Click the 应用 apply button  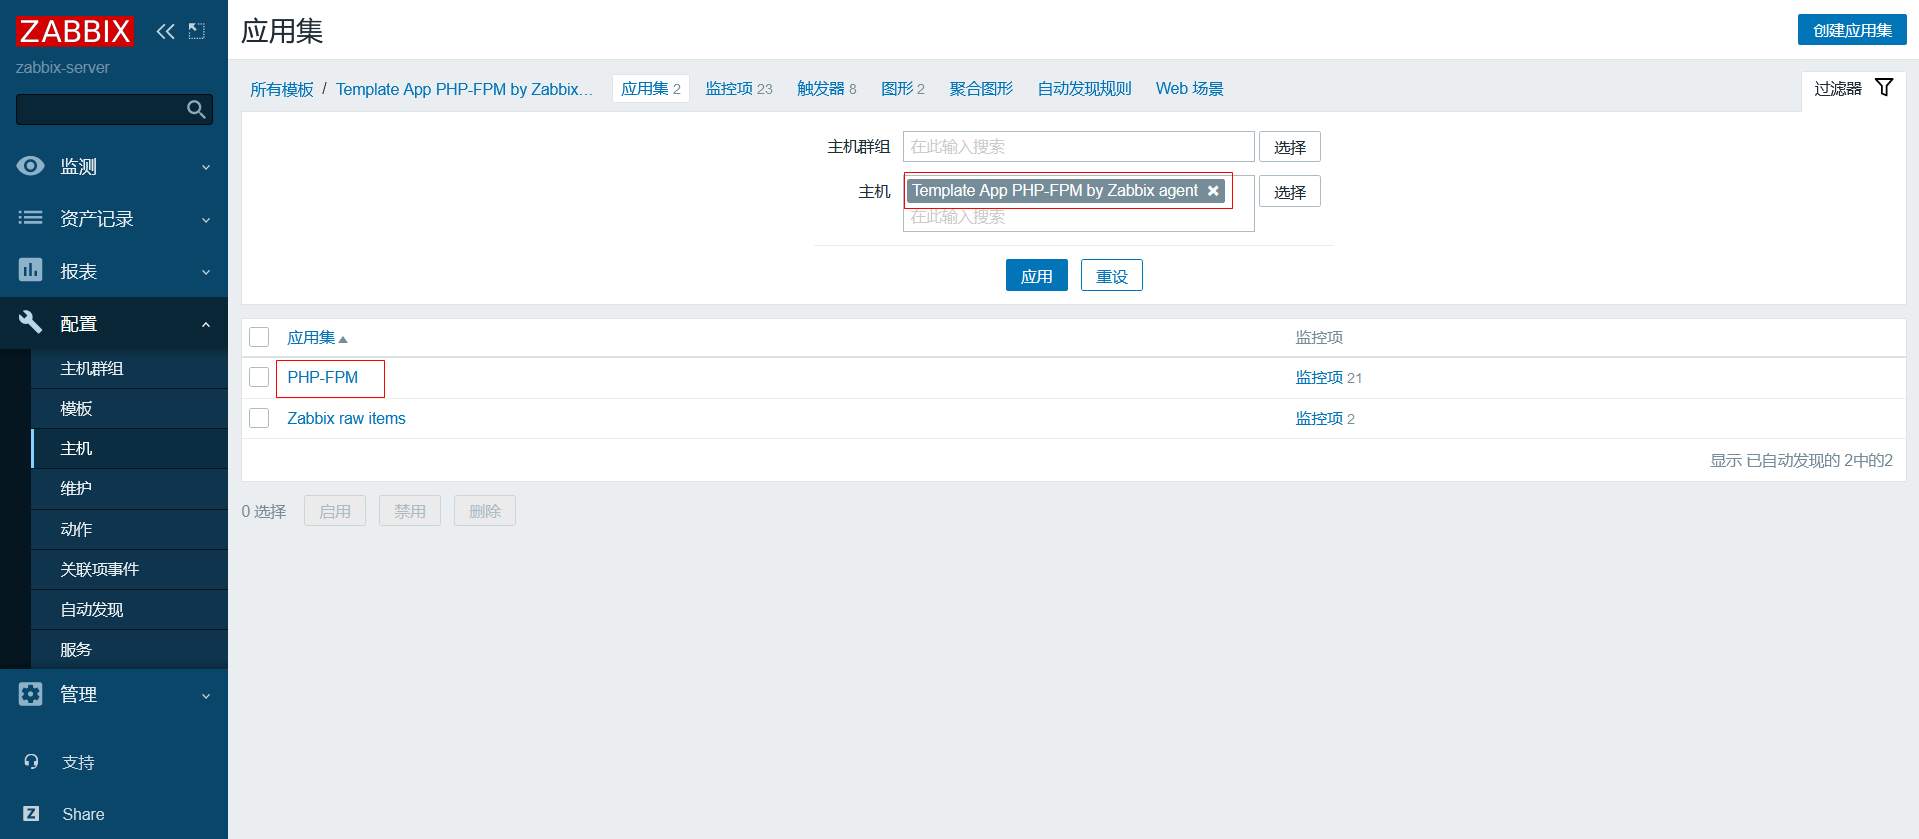click(x=1037, y=276)
